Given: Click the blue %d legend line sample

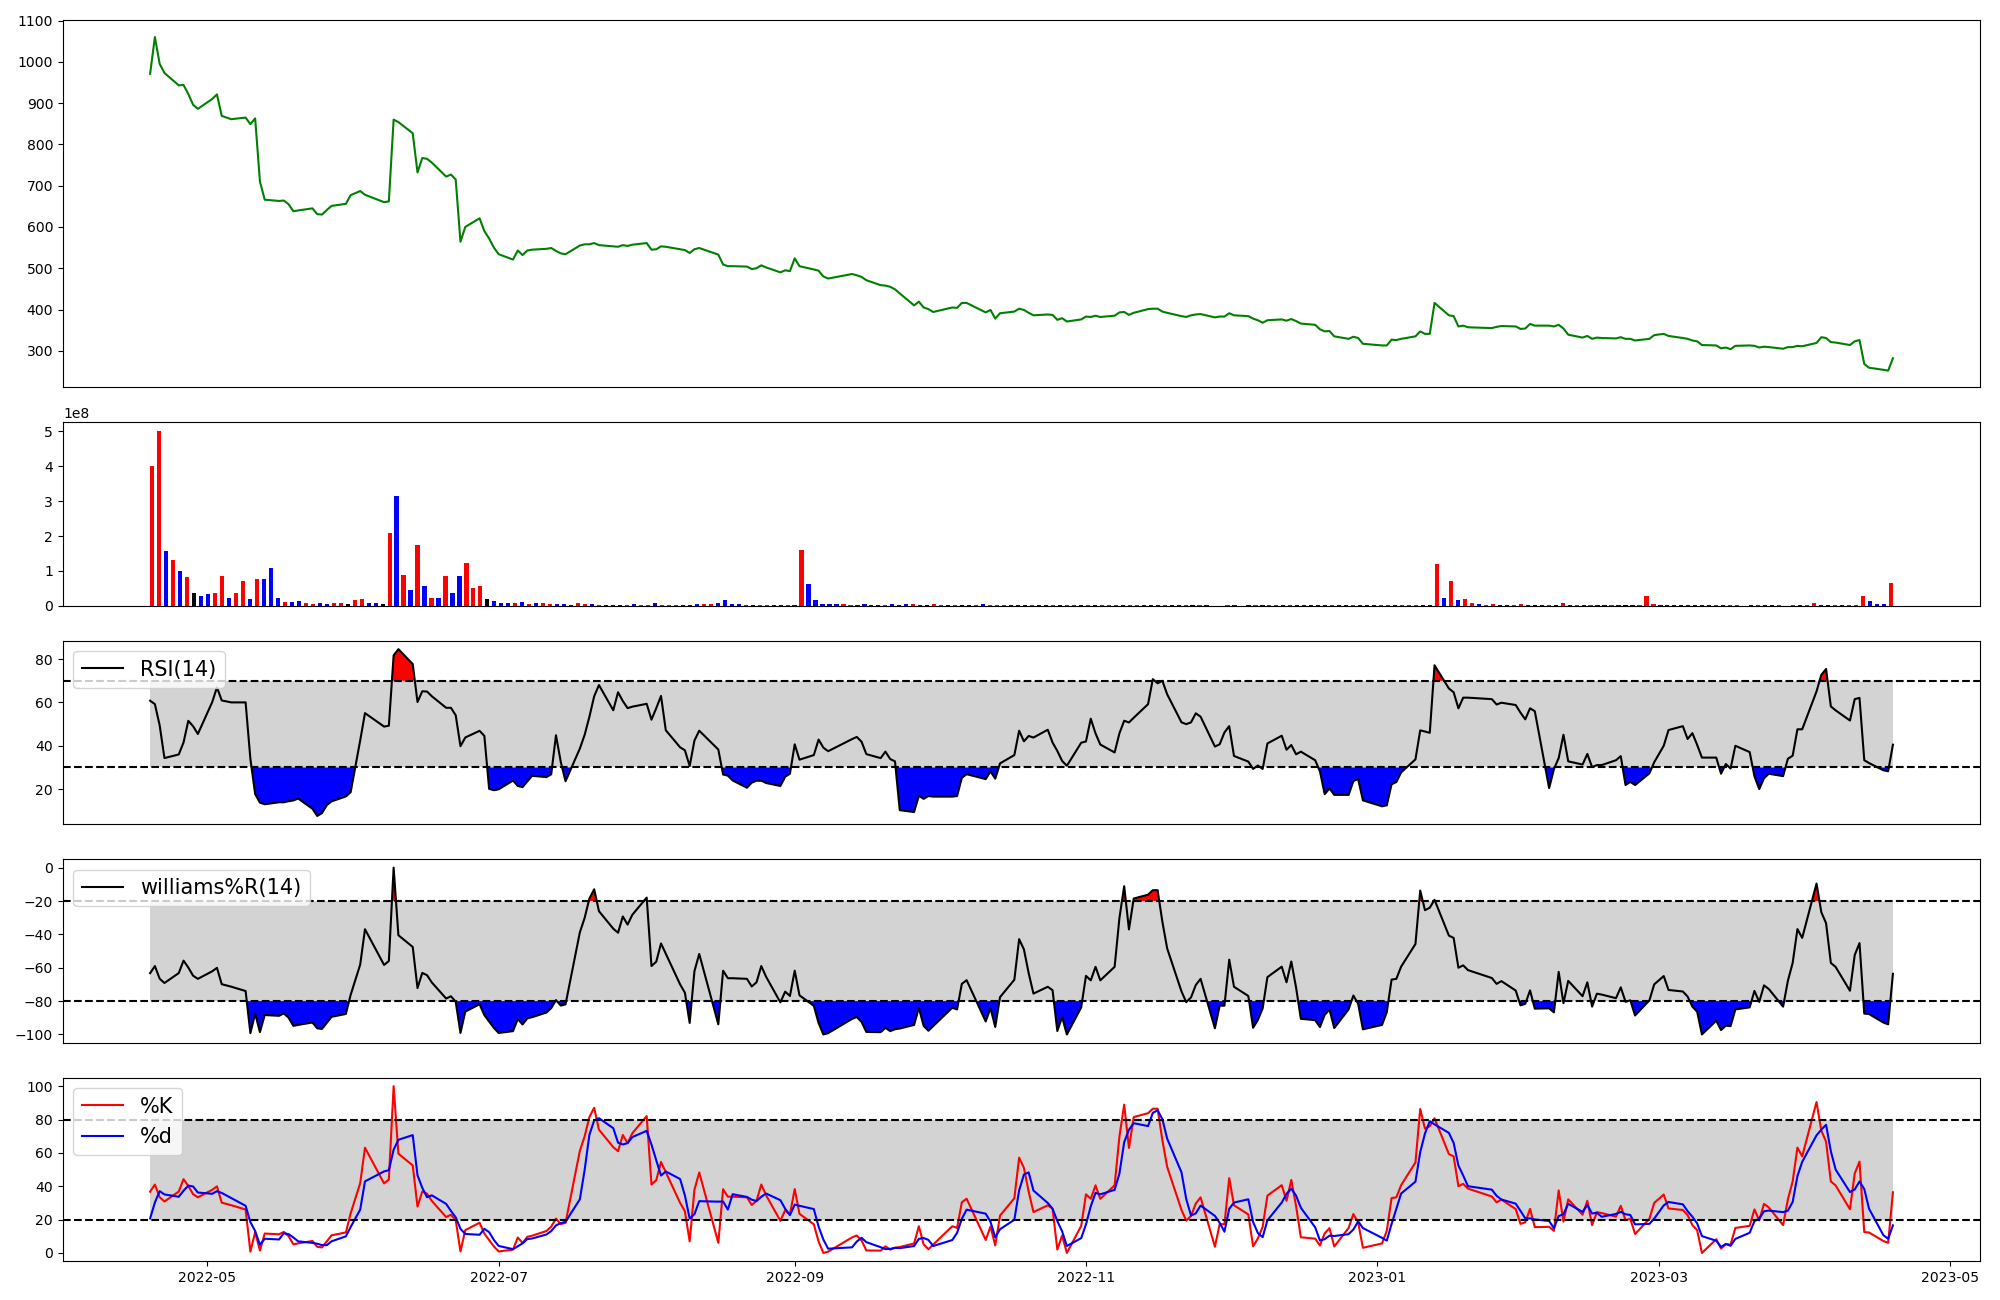Looking at the screenshot, I should click(x=102, y=1136).
